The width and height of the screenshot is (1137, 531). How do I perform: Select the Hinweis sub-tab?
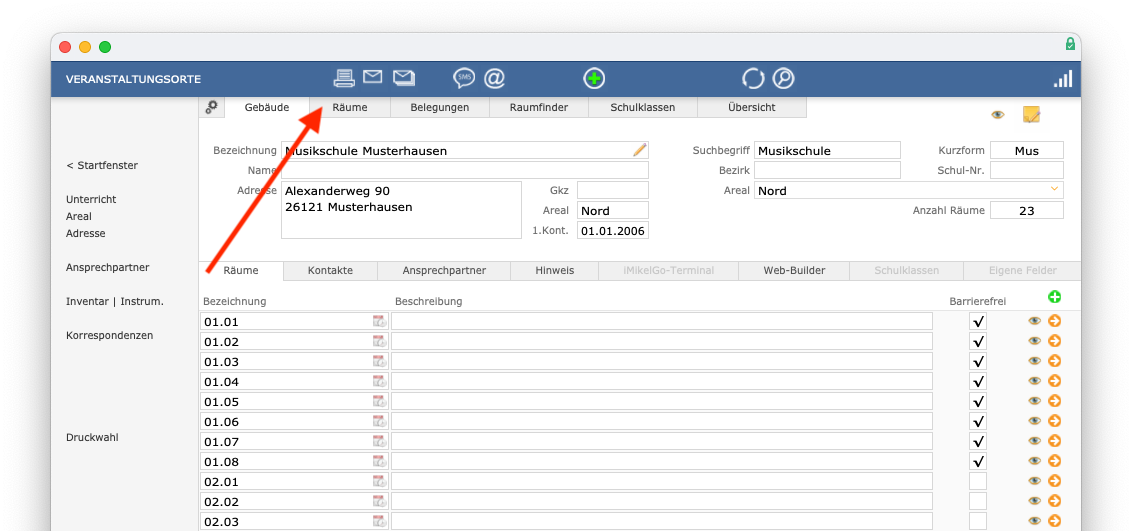pos(555,271)
